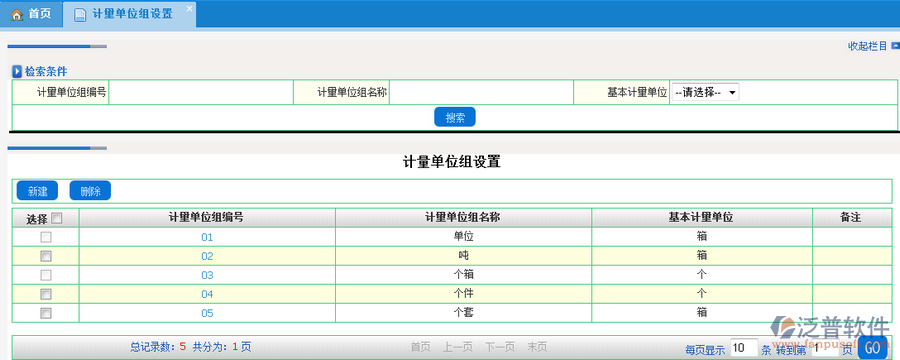
Task: Click the 基本计量单位 column header
Action: (x=701, y=218)
